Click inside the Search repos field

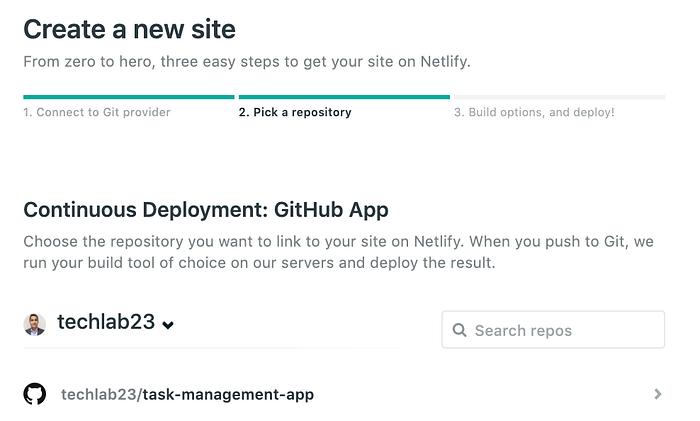[553, 329]
